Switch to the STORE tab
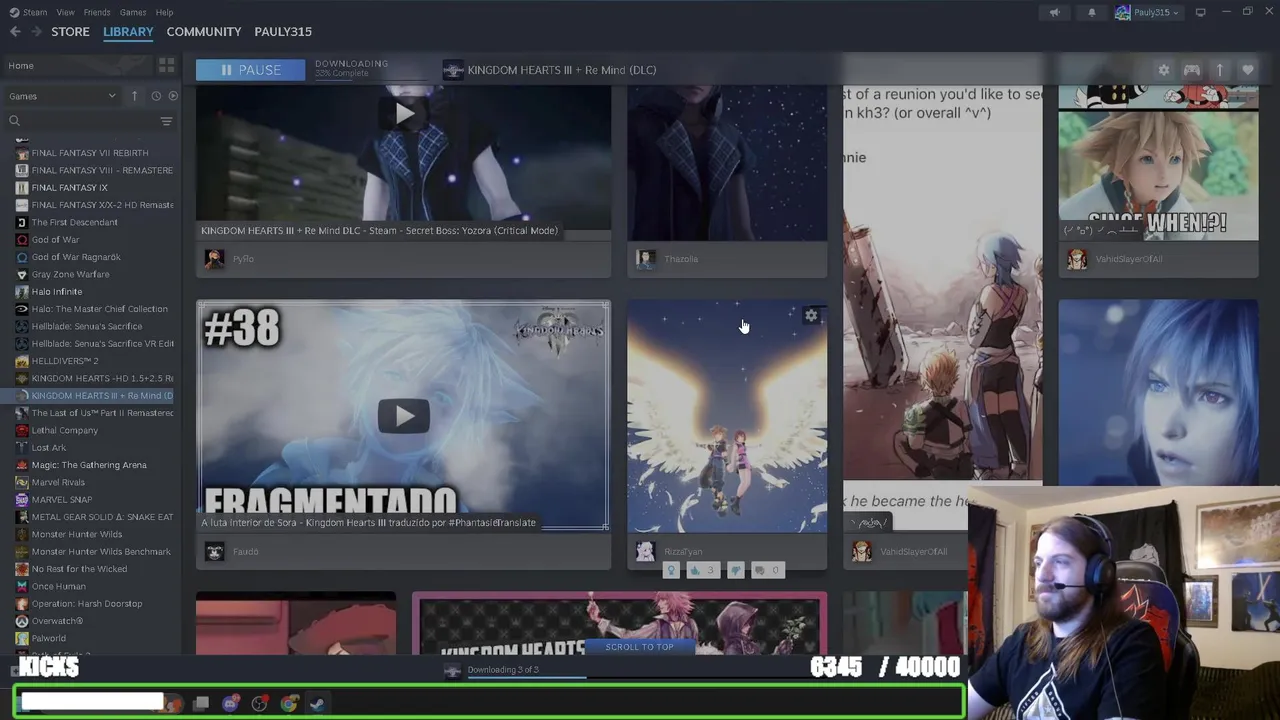Image resolution: width=1280 pixels, height=720 pixels. pos(70,32)
